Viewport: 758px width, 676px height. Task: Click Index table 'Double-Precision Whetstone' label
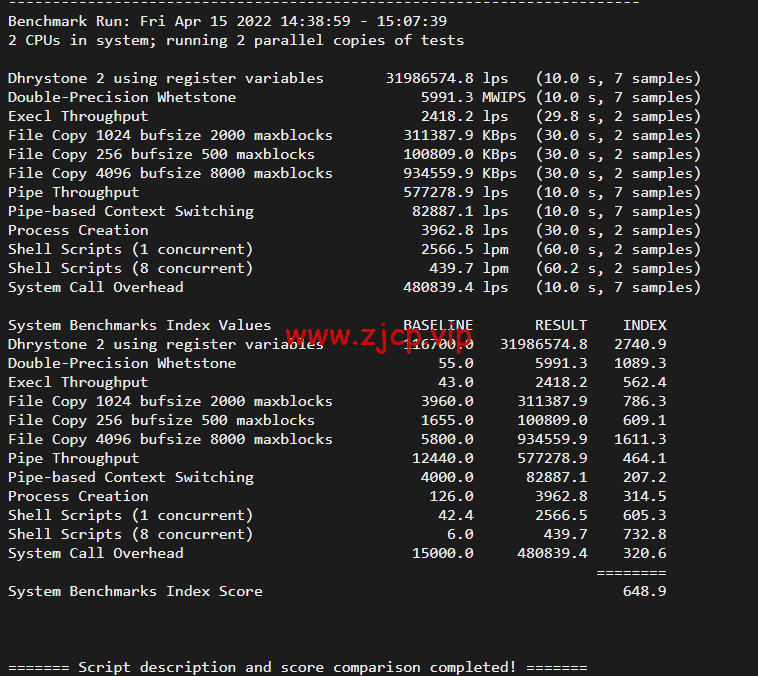coord(122,363)
